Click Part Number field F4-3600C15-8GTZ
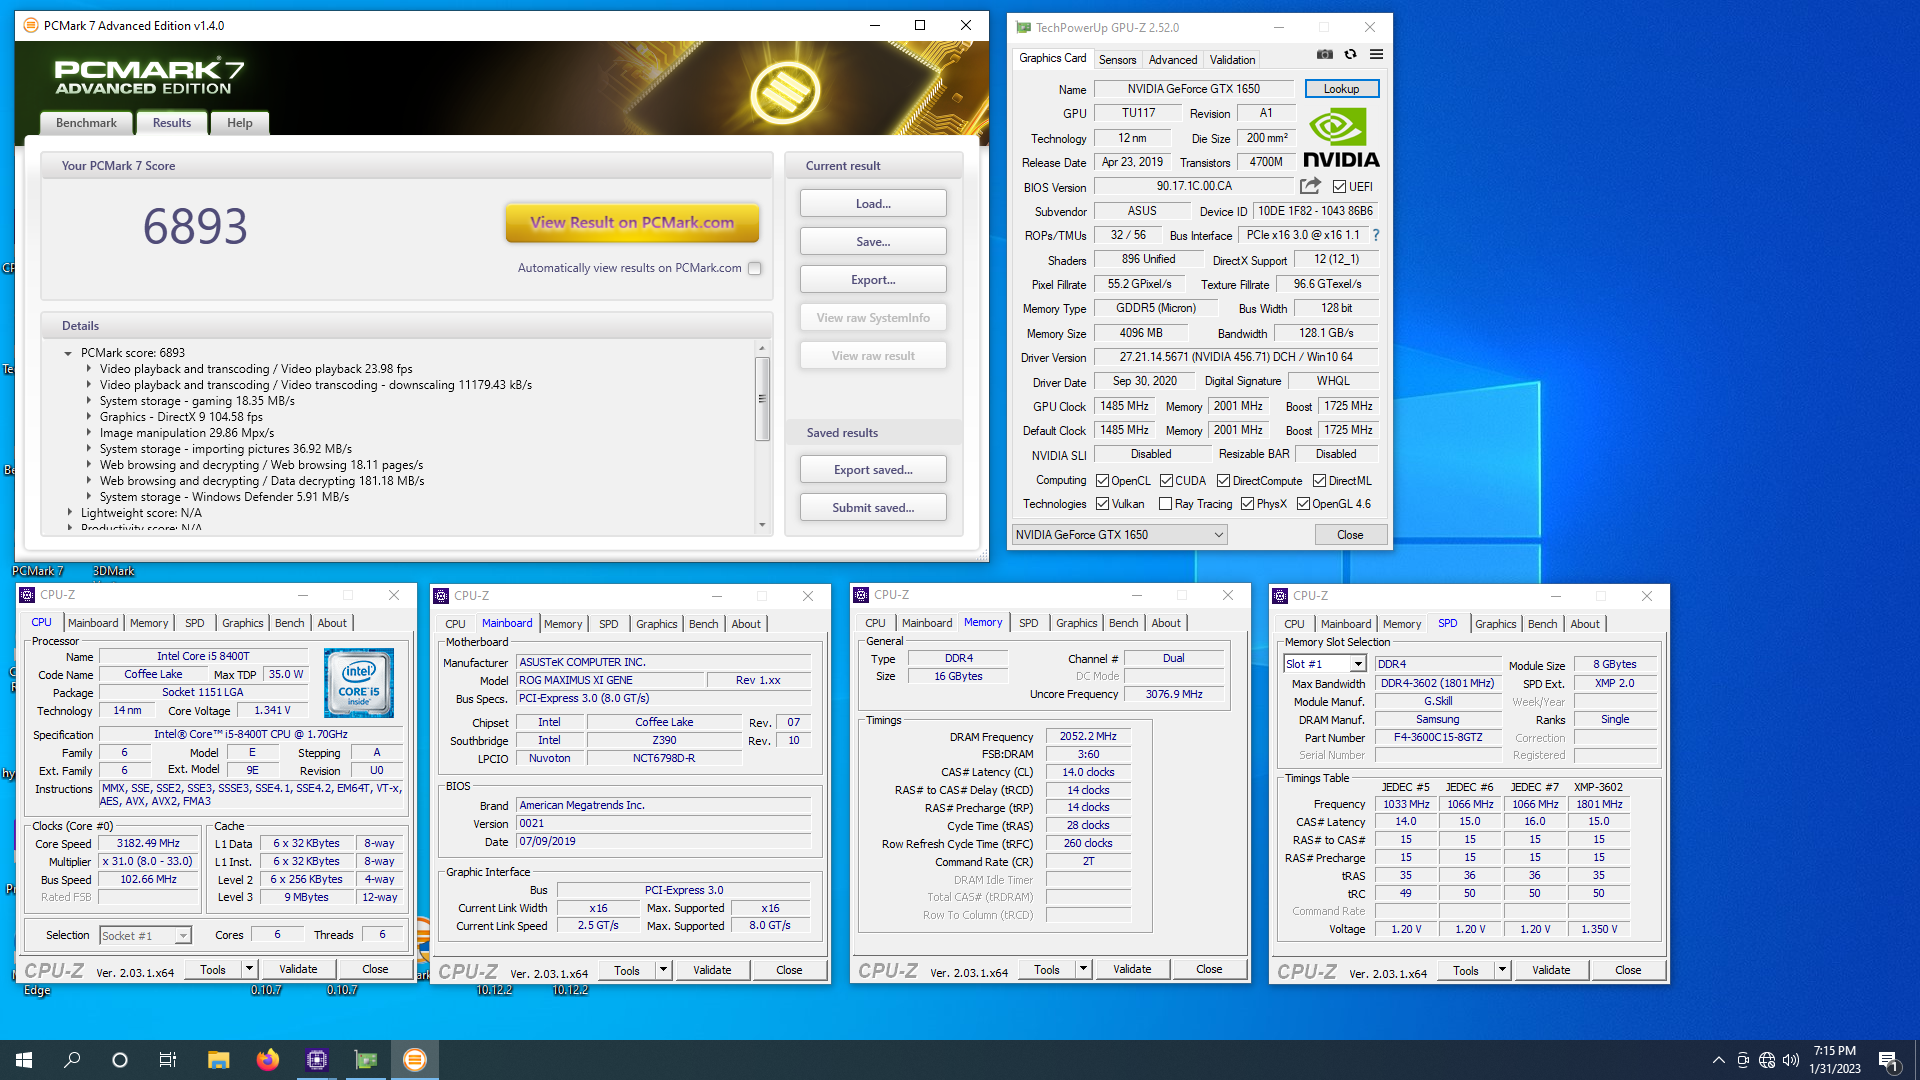1920x1080 pixels. tap(1437, 737)
